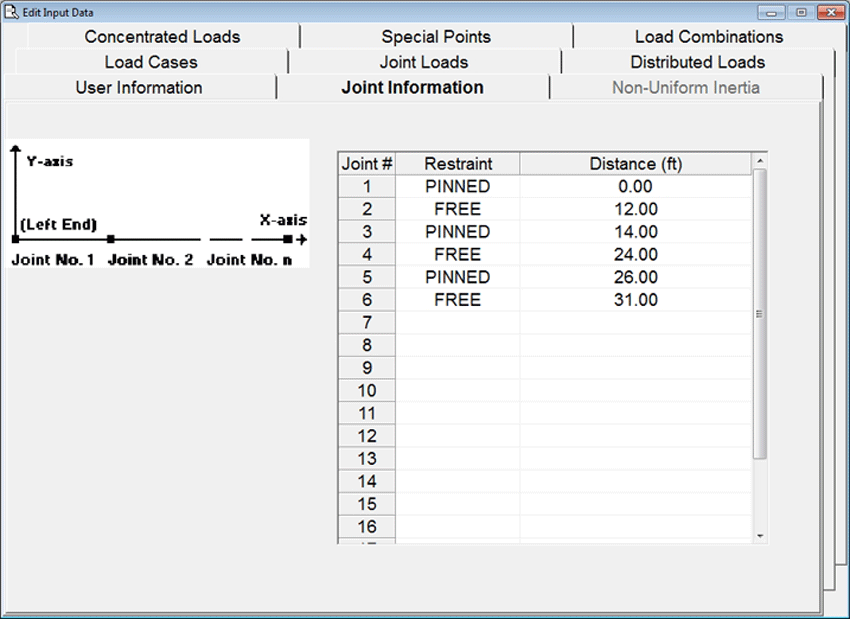
Task: Click the window title bar application icon
Action: [x=12, y=12]
